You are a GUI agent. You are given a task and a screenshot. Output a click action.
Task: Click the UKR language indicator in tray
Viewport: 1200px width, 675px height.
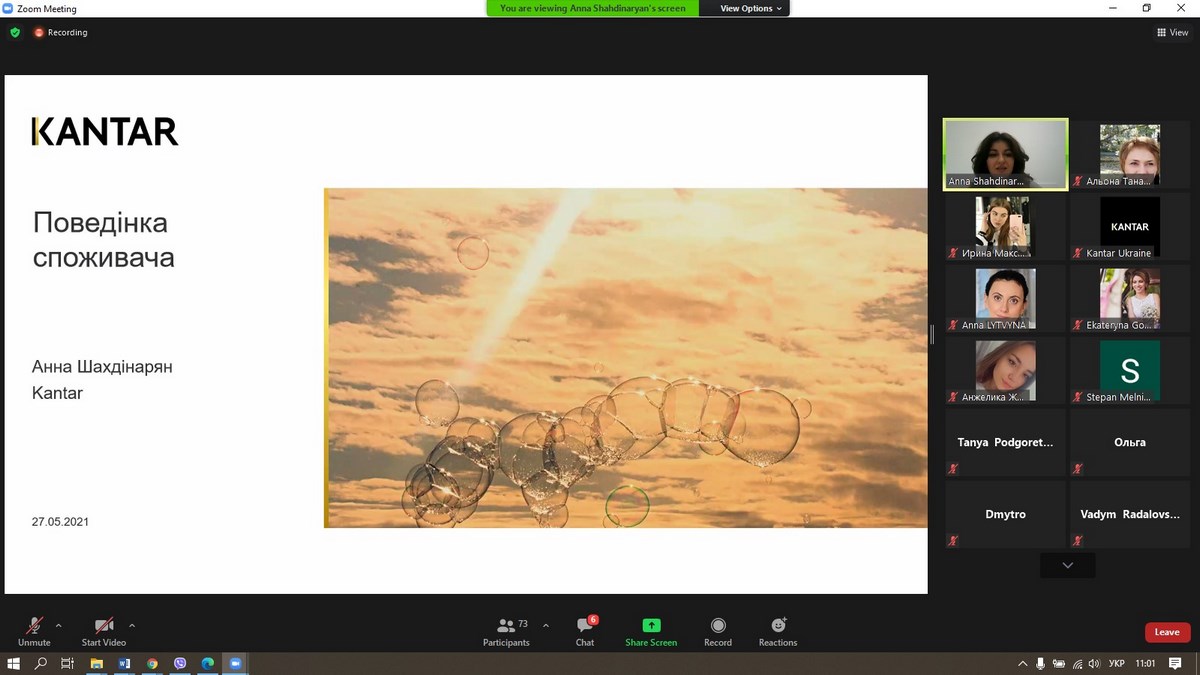1118,663
